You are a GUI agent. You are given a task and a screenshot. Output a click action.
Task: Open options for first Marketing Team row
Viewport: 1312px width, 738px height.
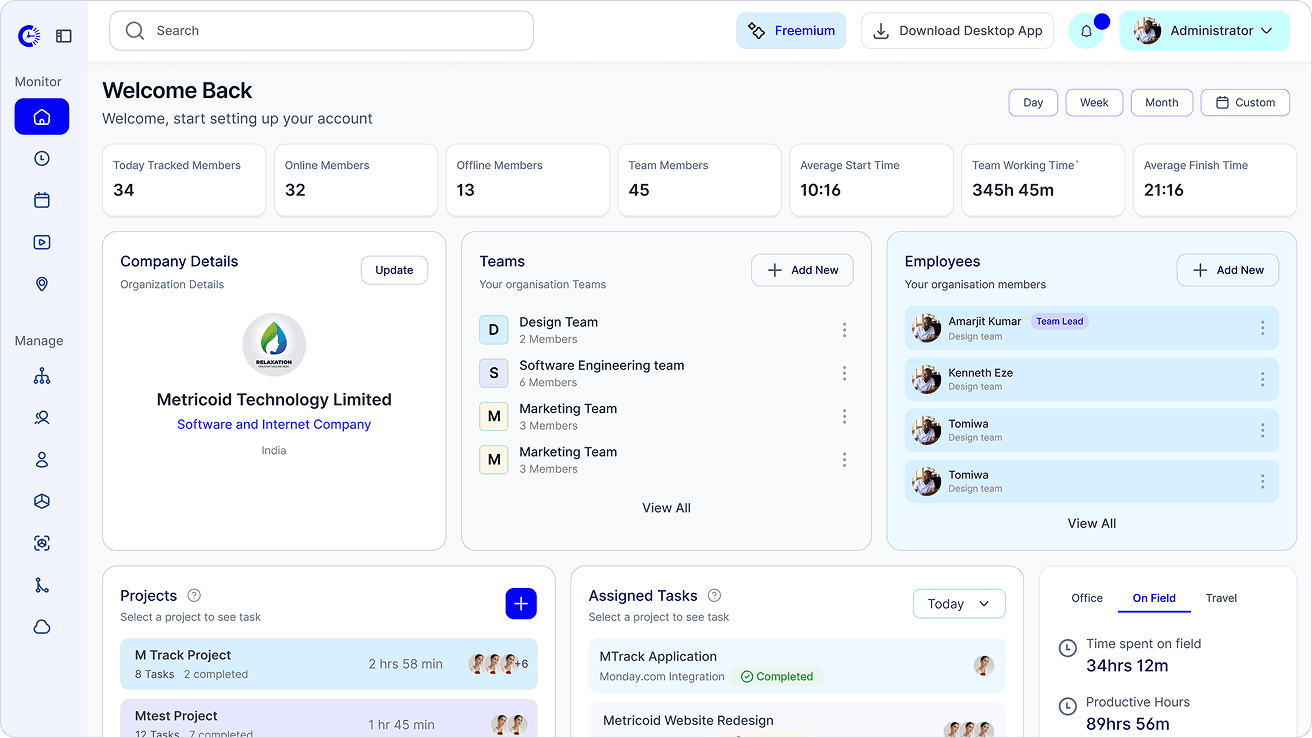[x=845, y=416]
